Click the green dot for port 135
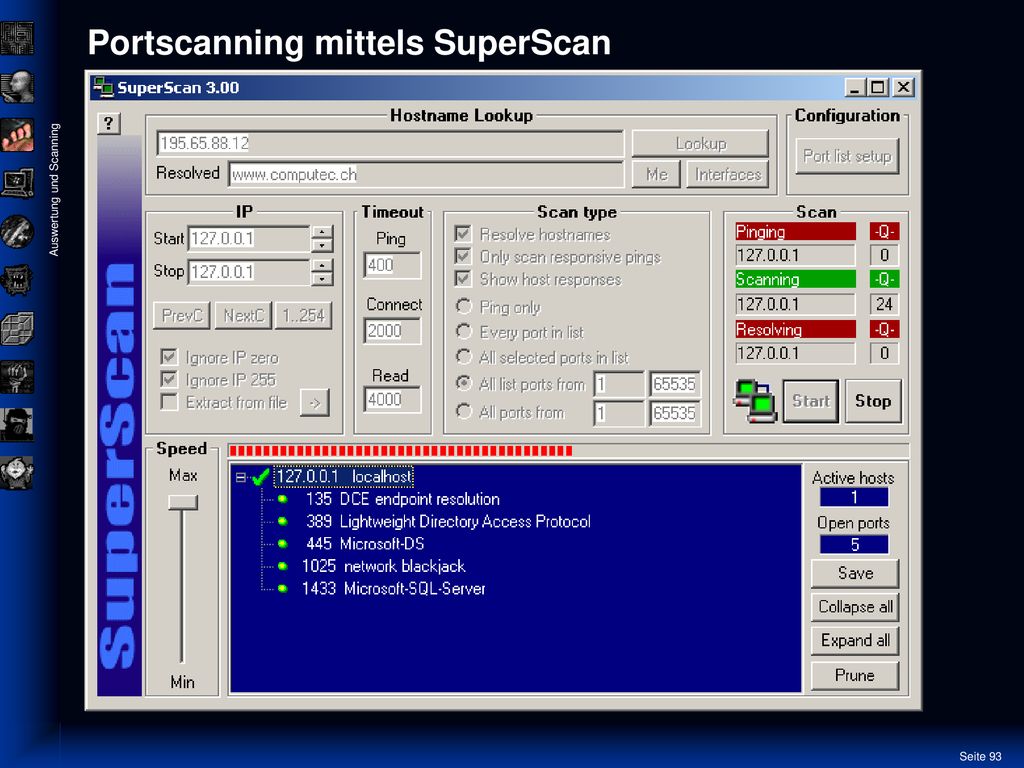 [283, 500]
